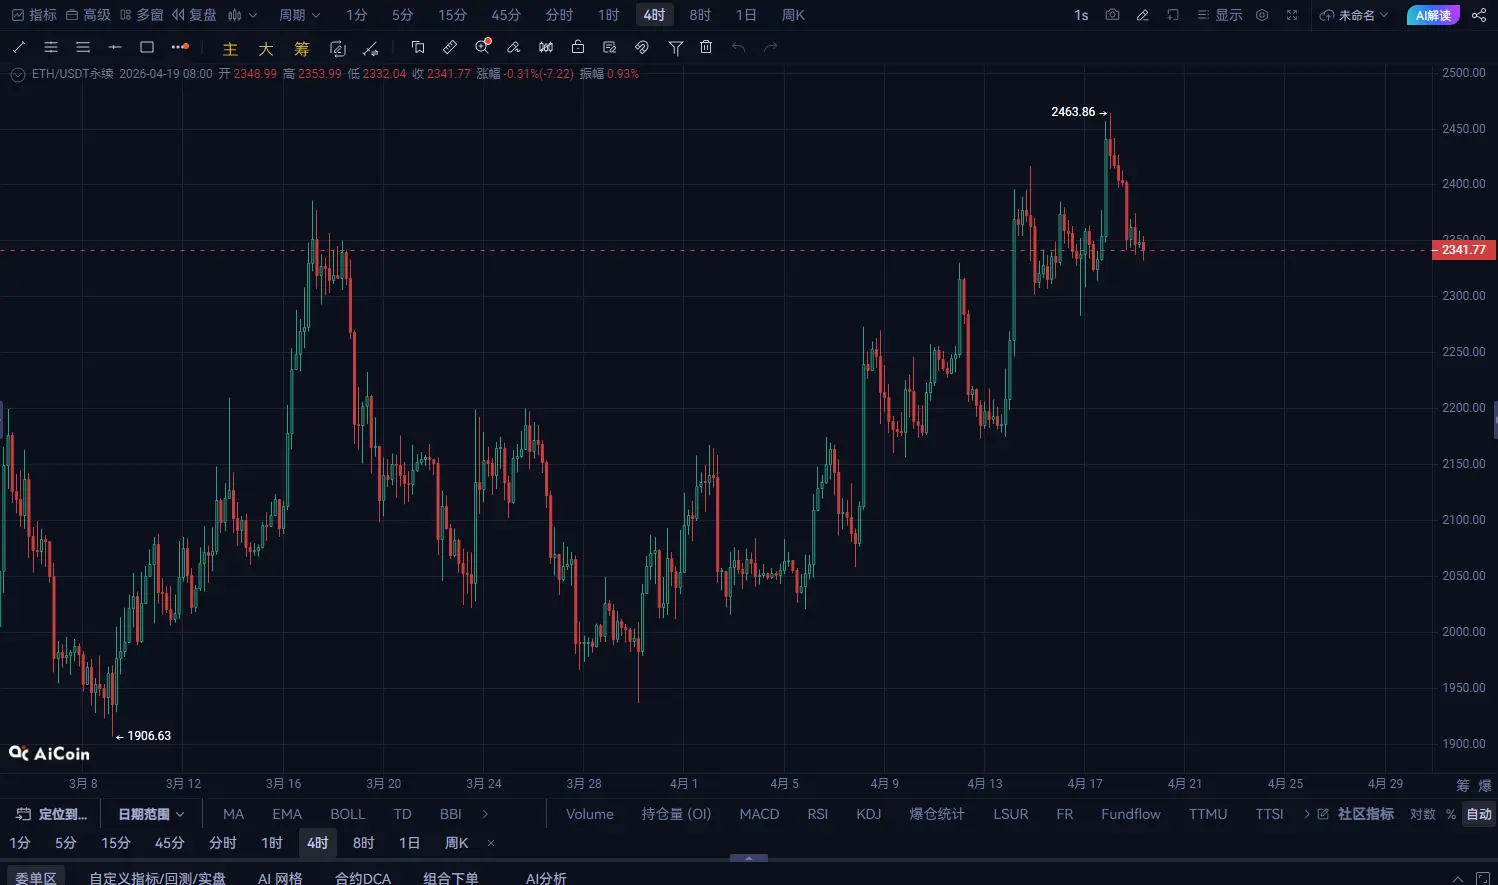Switch to 15分 timeframe in top bar
The height and width of the screenshot is (885, 1498).
point(452,15)
